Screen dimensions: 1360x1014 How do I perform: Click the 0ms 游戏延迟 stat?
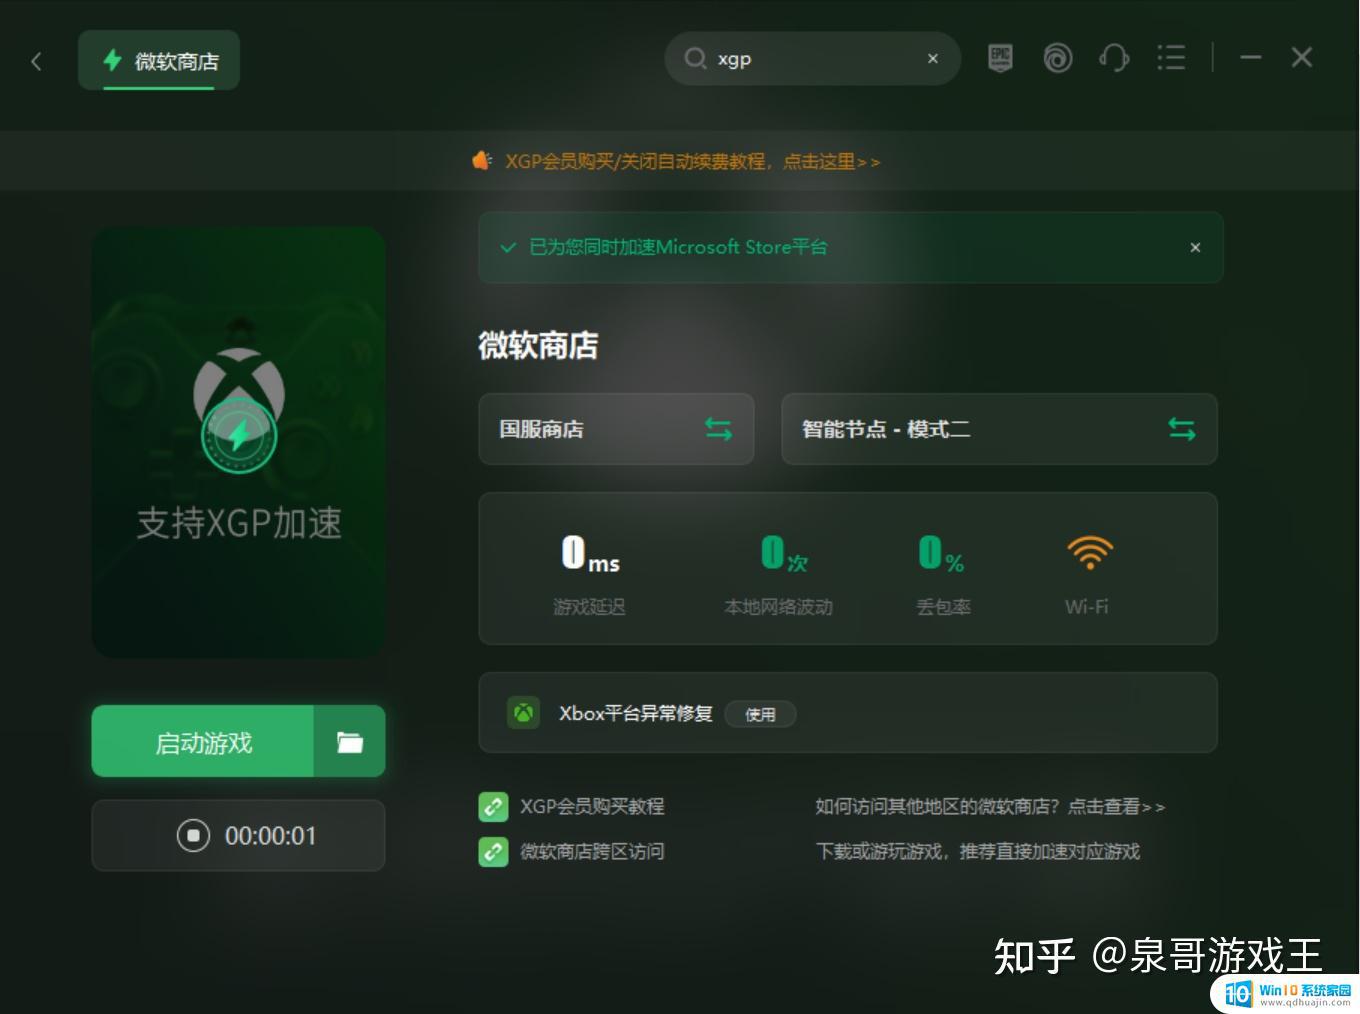(x=590, y=574)
